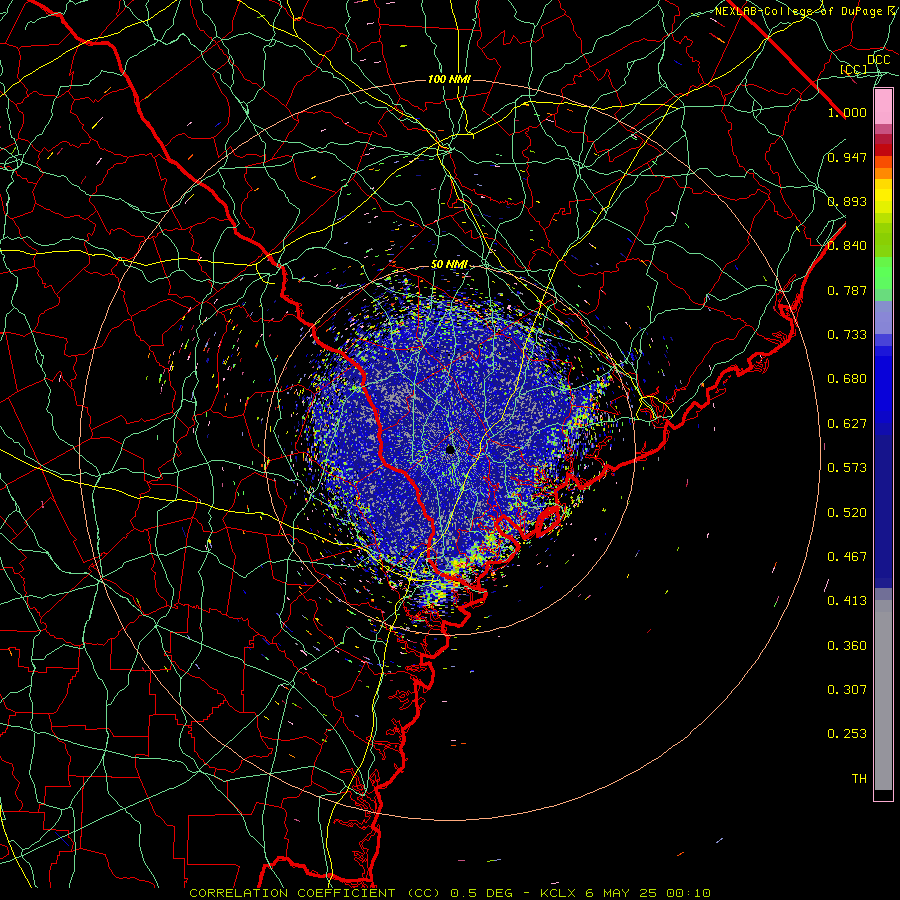Click the 0.680 scale value
The image size is (900, 900).
click(x=847, y=379)
